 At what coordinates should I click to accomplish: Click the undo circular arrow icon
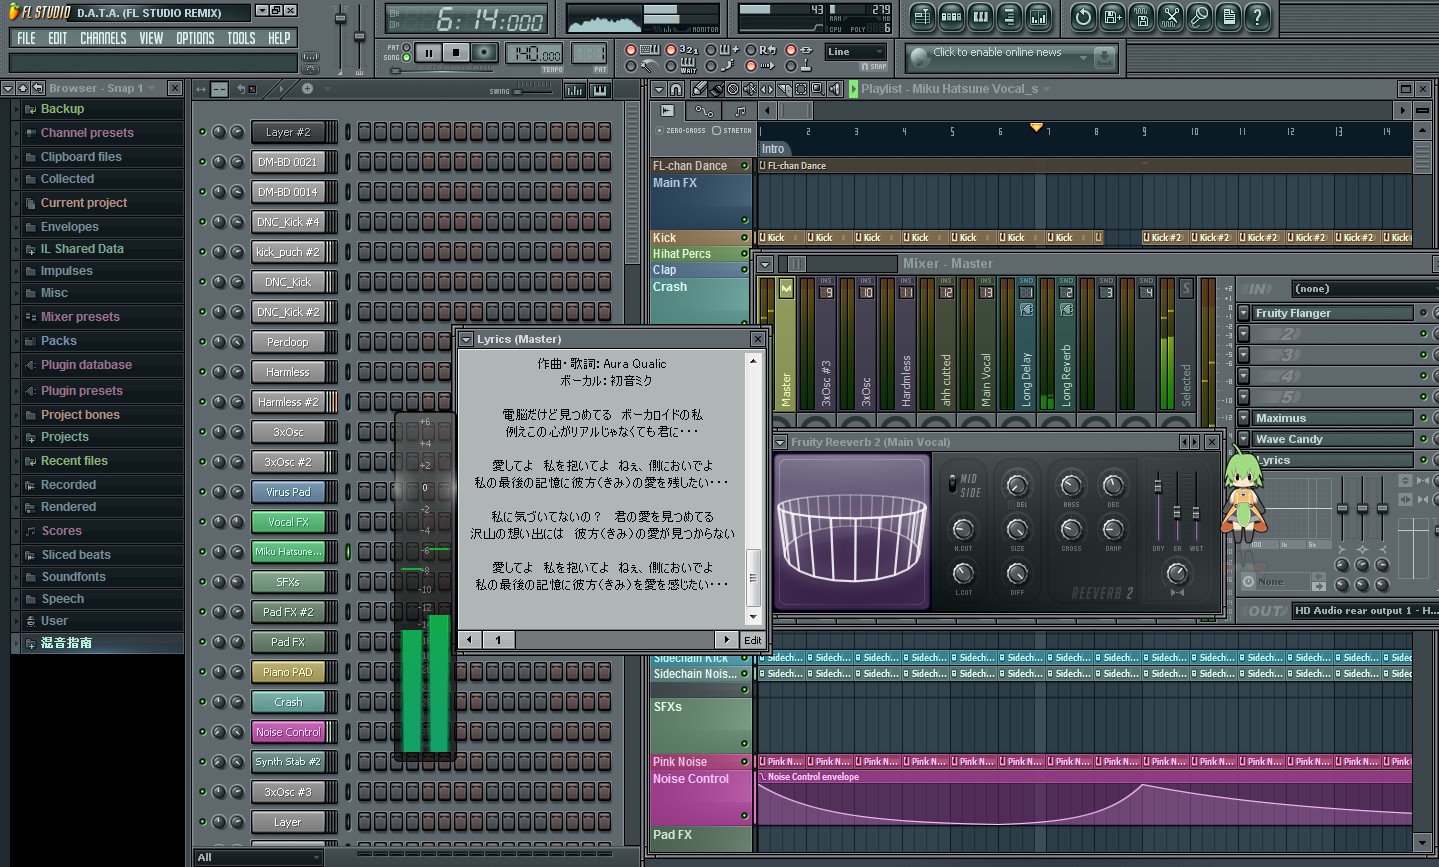(x=1083, y=16)
